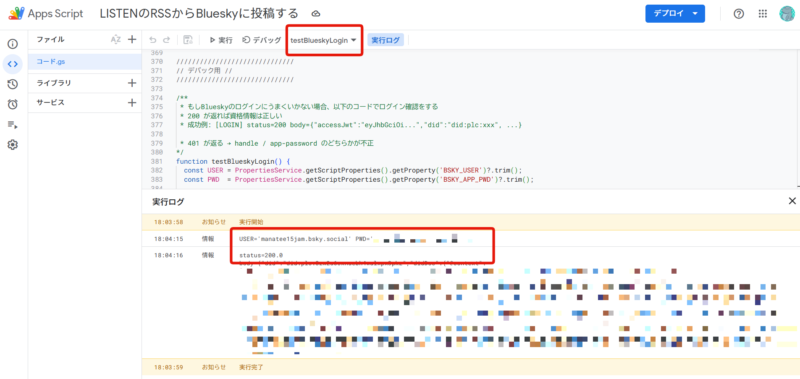
Task: Click the undo arrow in editor toolbar
Action: [x=153, y=40]
